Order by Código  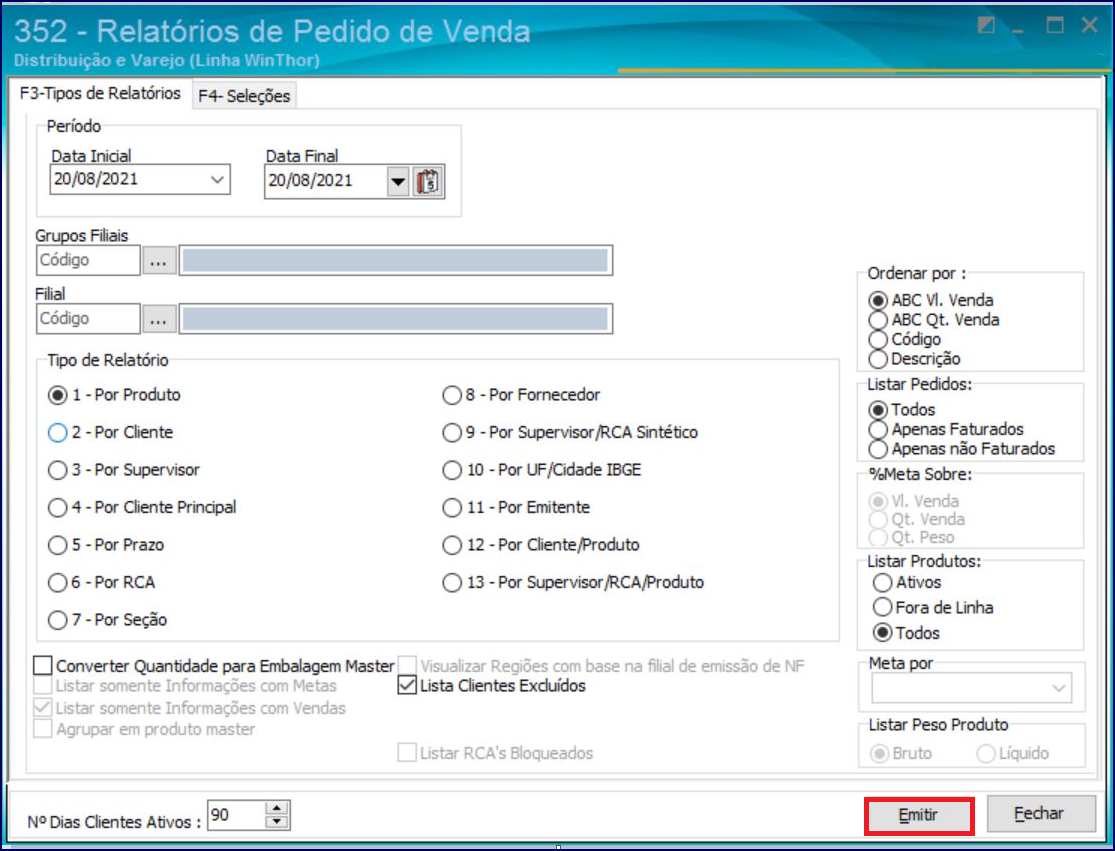click(x=905, y=339)
